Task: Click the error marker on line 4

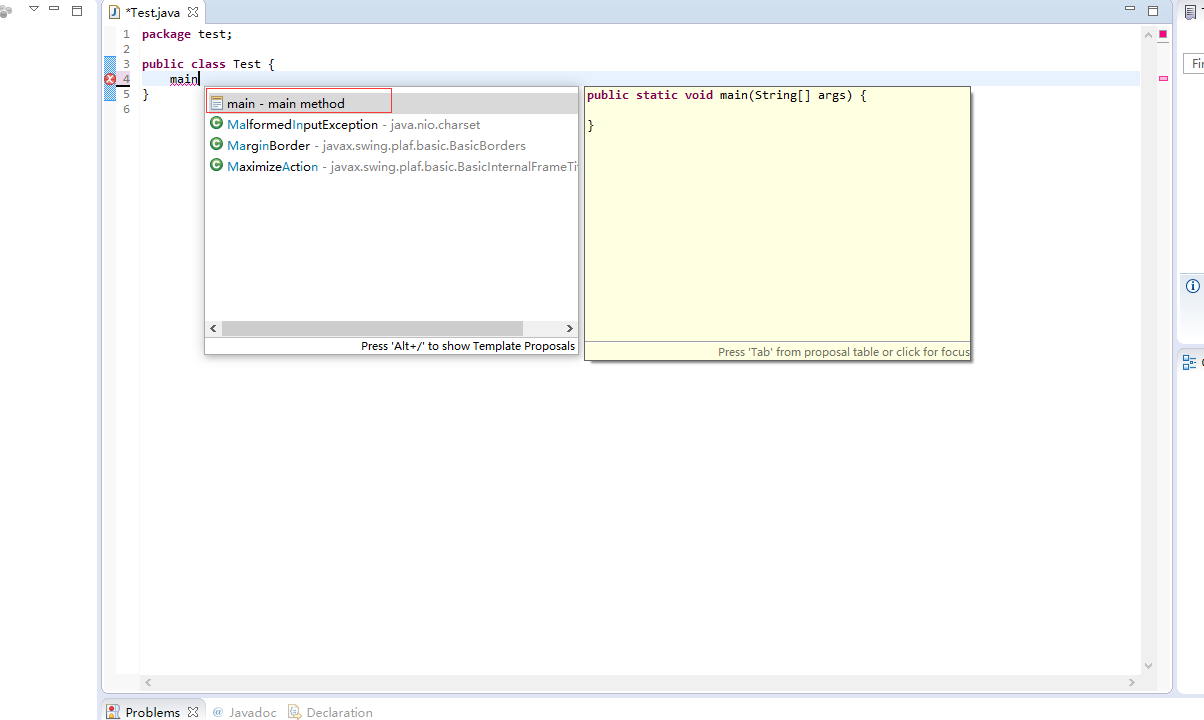Action: [110, 79]
